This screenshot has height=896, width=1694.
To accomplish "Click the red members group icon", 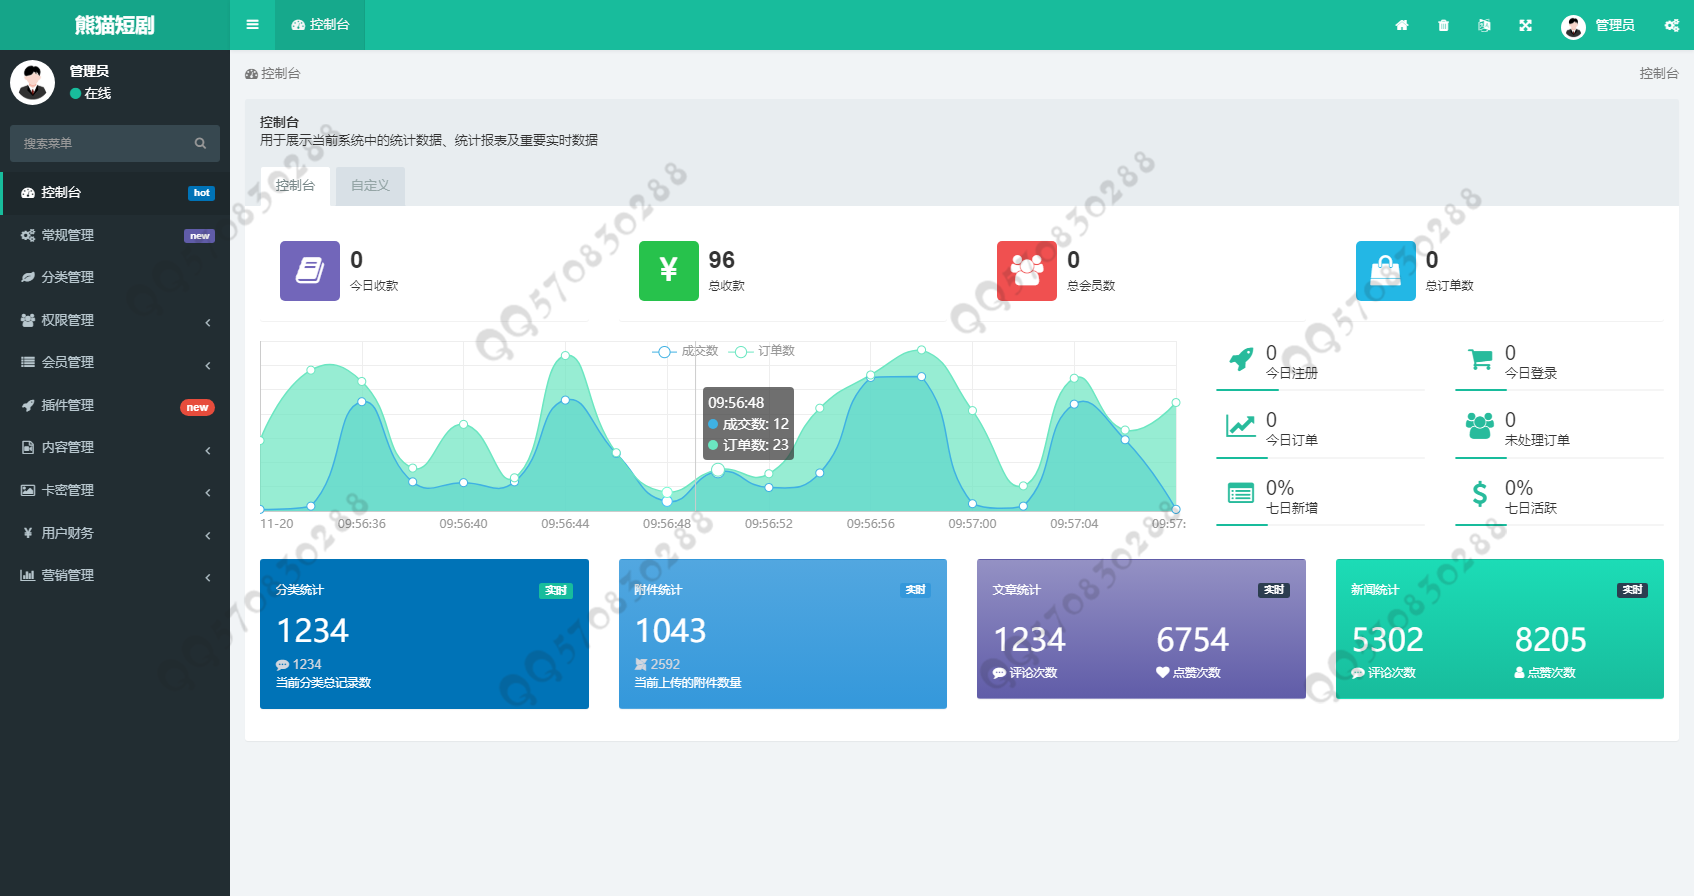I will point(1026,270).
